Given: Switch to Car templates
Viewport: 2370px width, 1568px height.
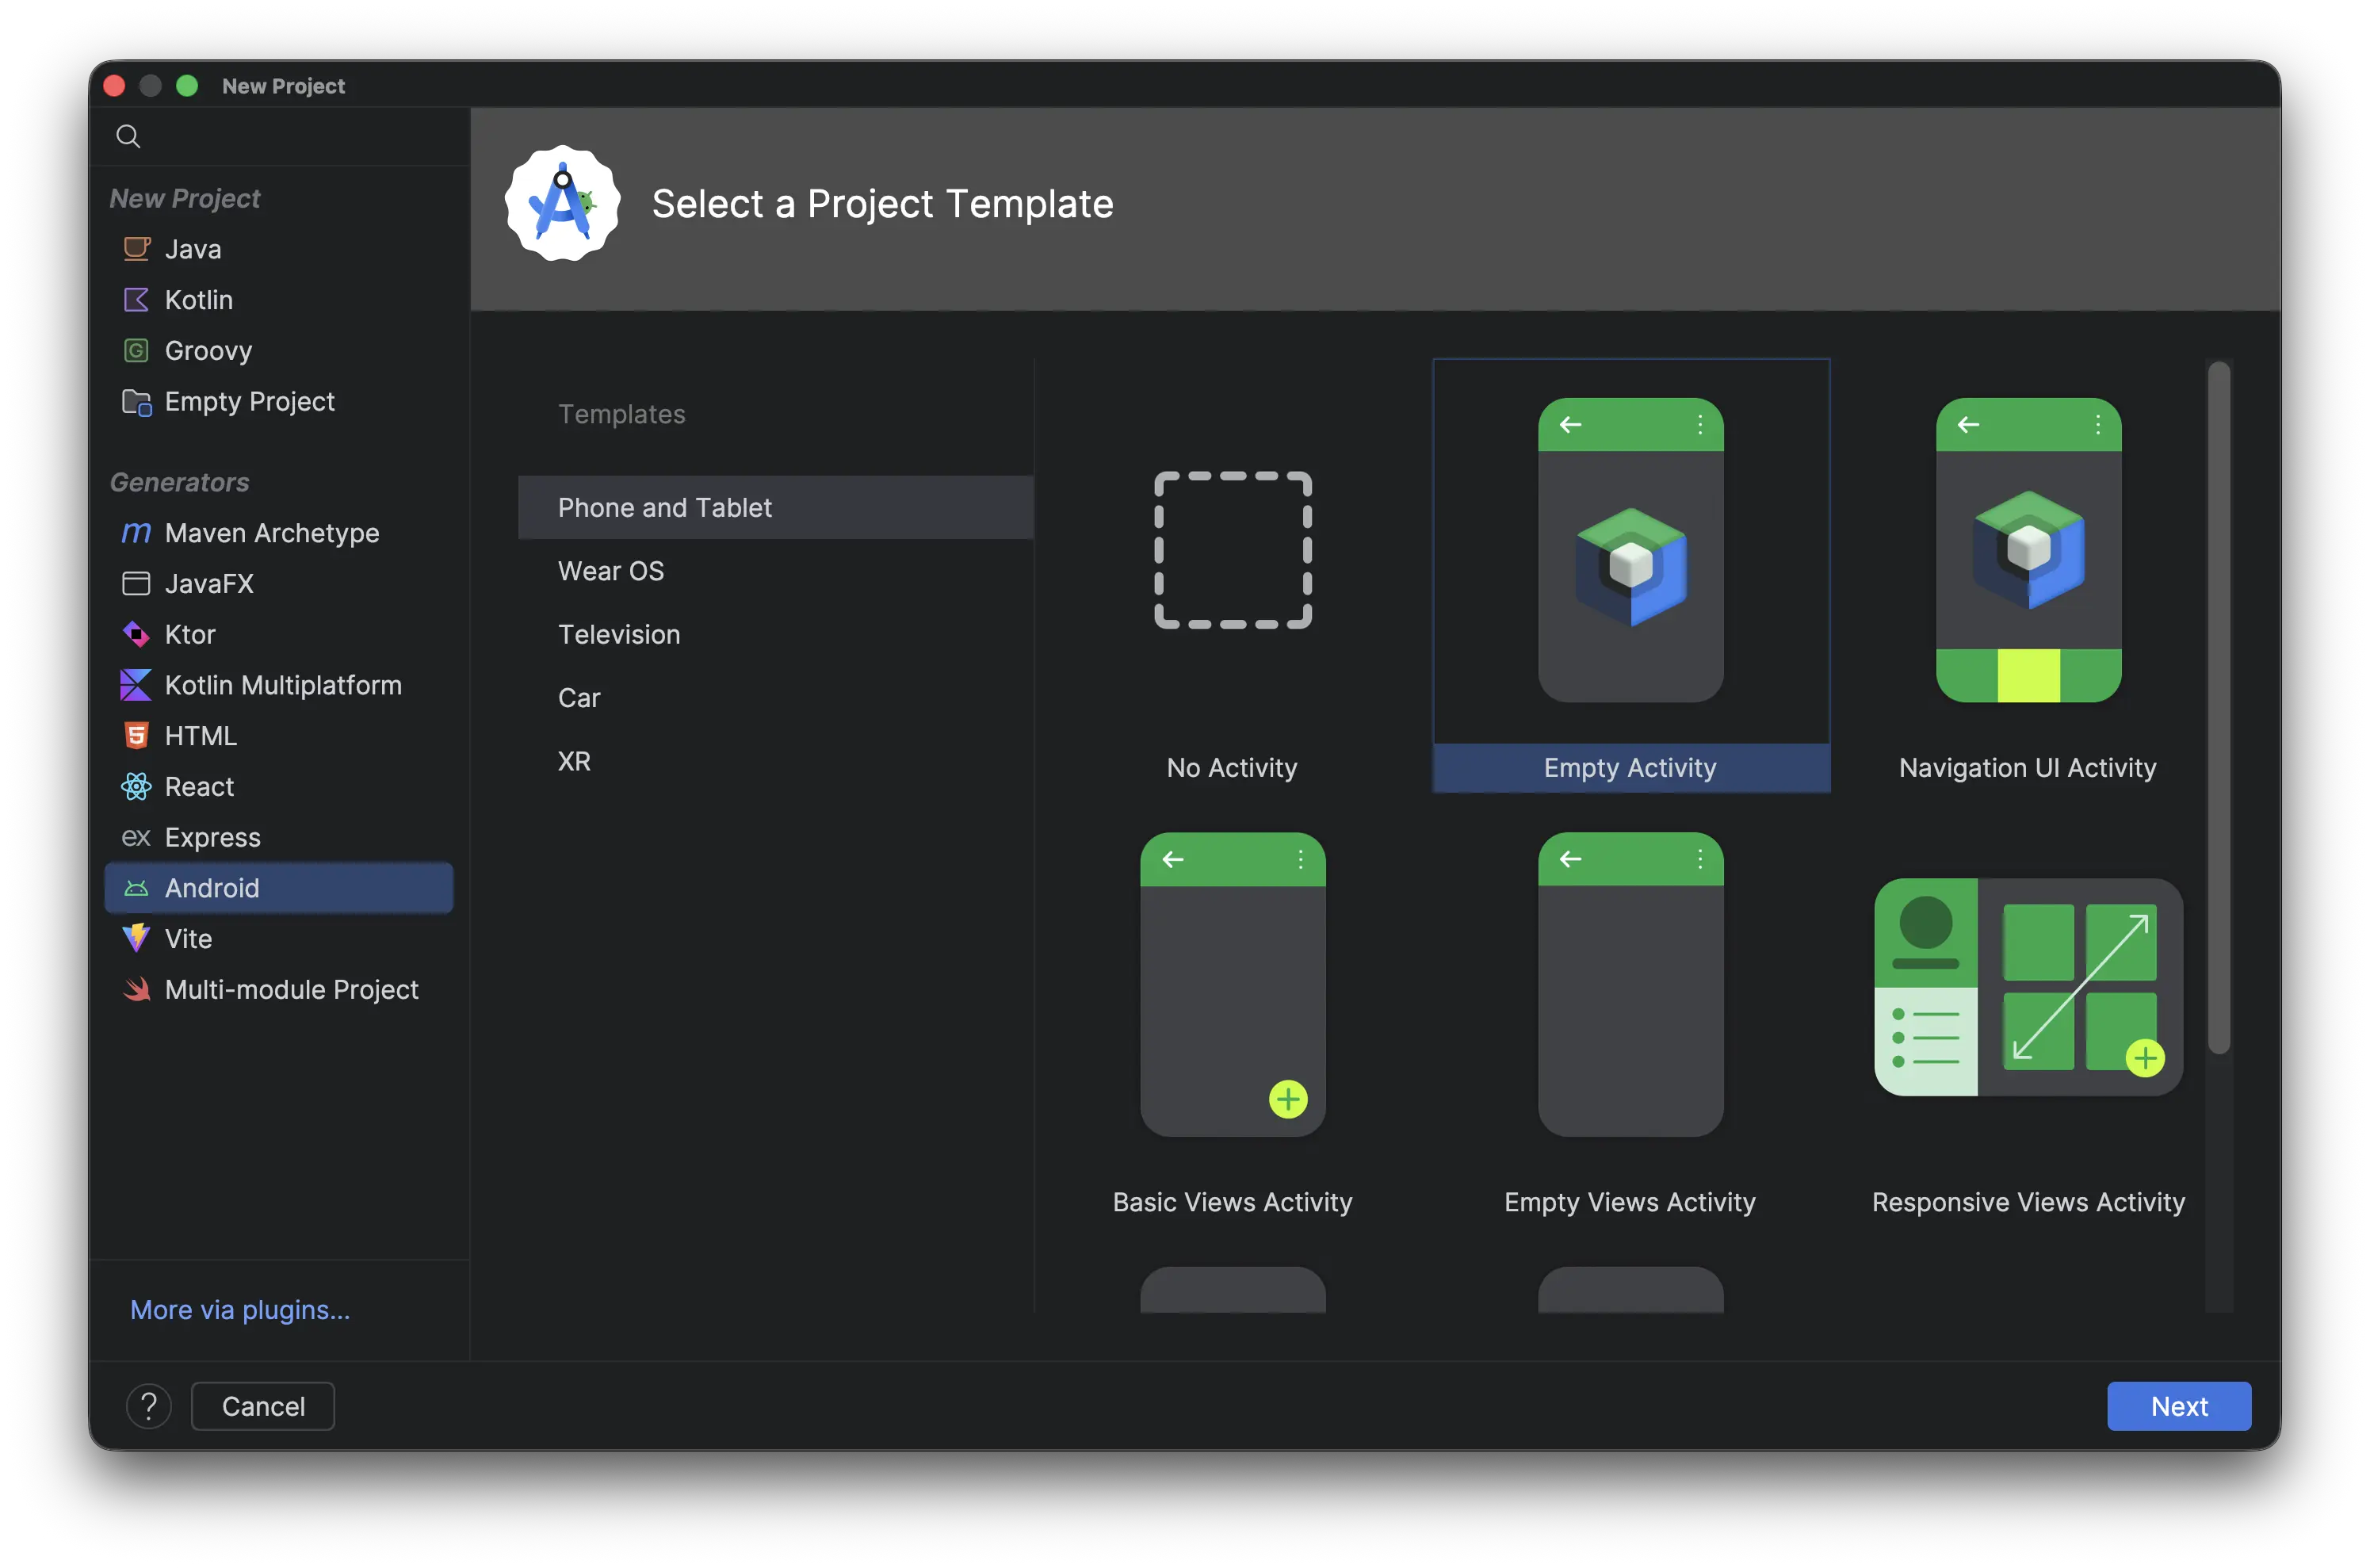Looking at the screenshot, I should (x=775, y=698).
